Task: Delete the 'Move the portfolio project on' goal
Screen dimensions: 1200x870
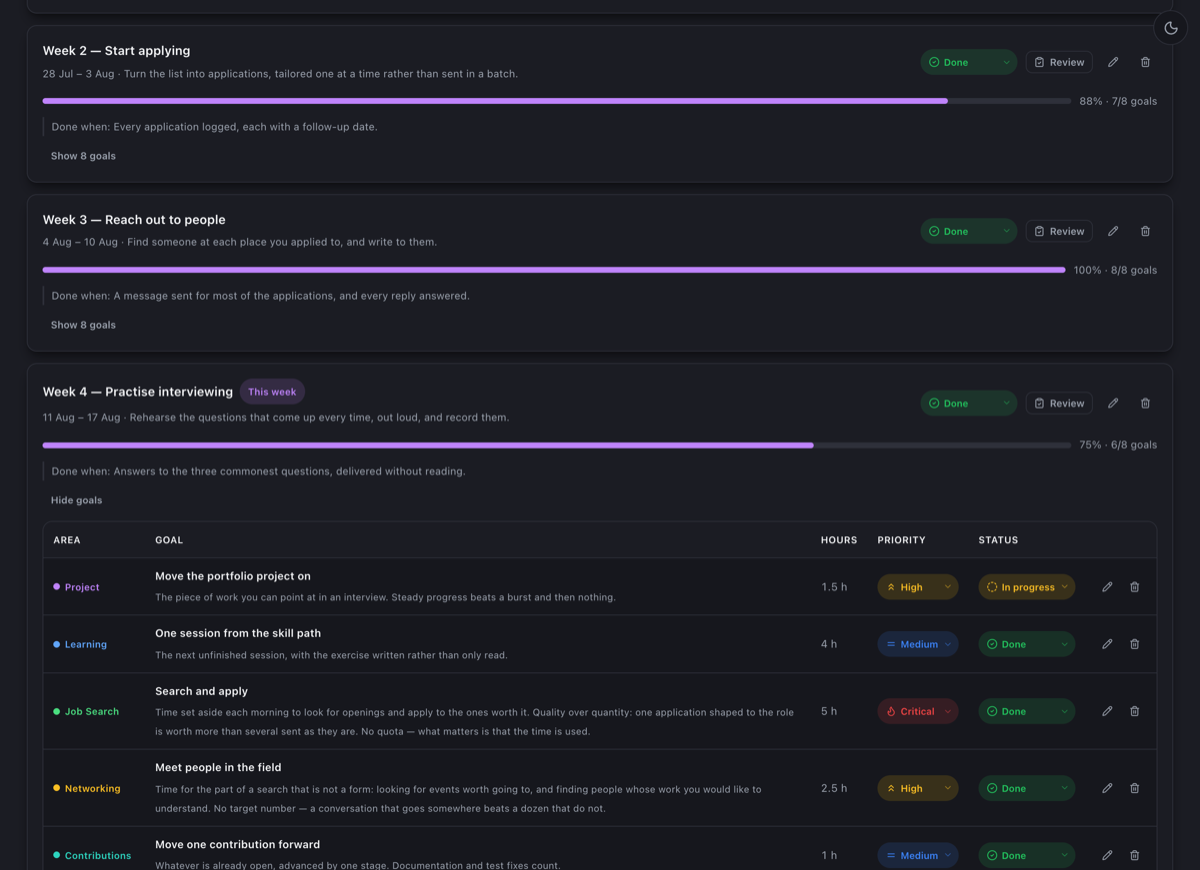Action: point(1134,587)
